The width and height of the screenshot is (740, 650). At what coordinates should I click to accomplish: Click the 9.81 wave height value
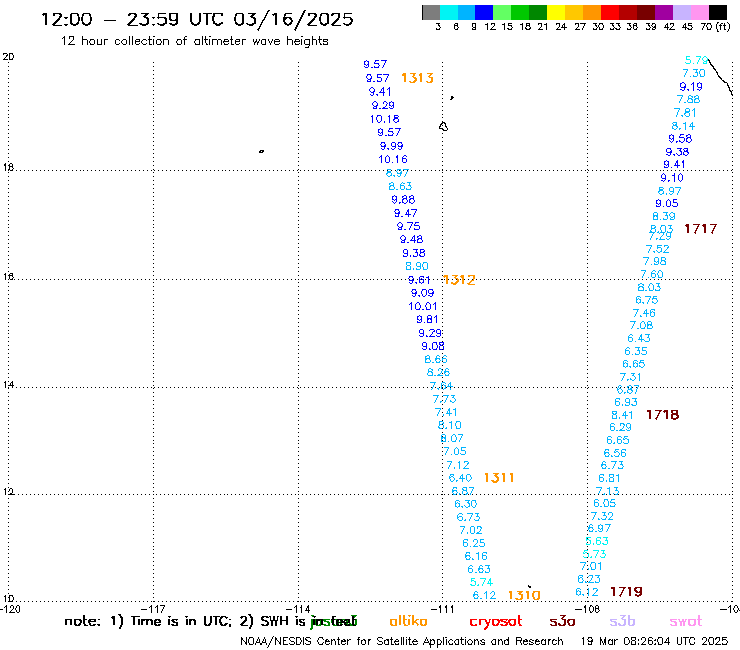428,320
